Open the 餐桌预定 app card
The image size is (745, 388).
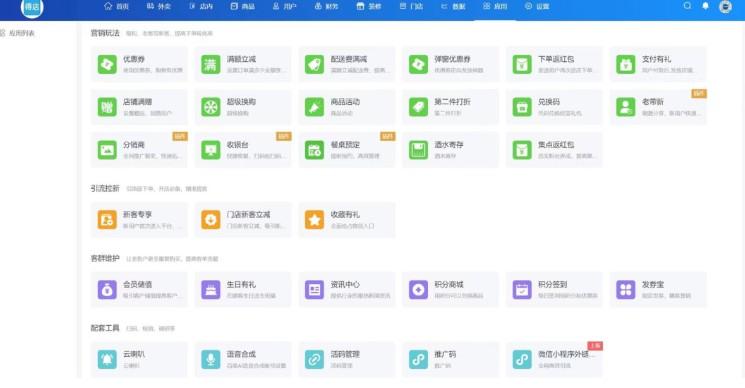tap(347, 150)
